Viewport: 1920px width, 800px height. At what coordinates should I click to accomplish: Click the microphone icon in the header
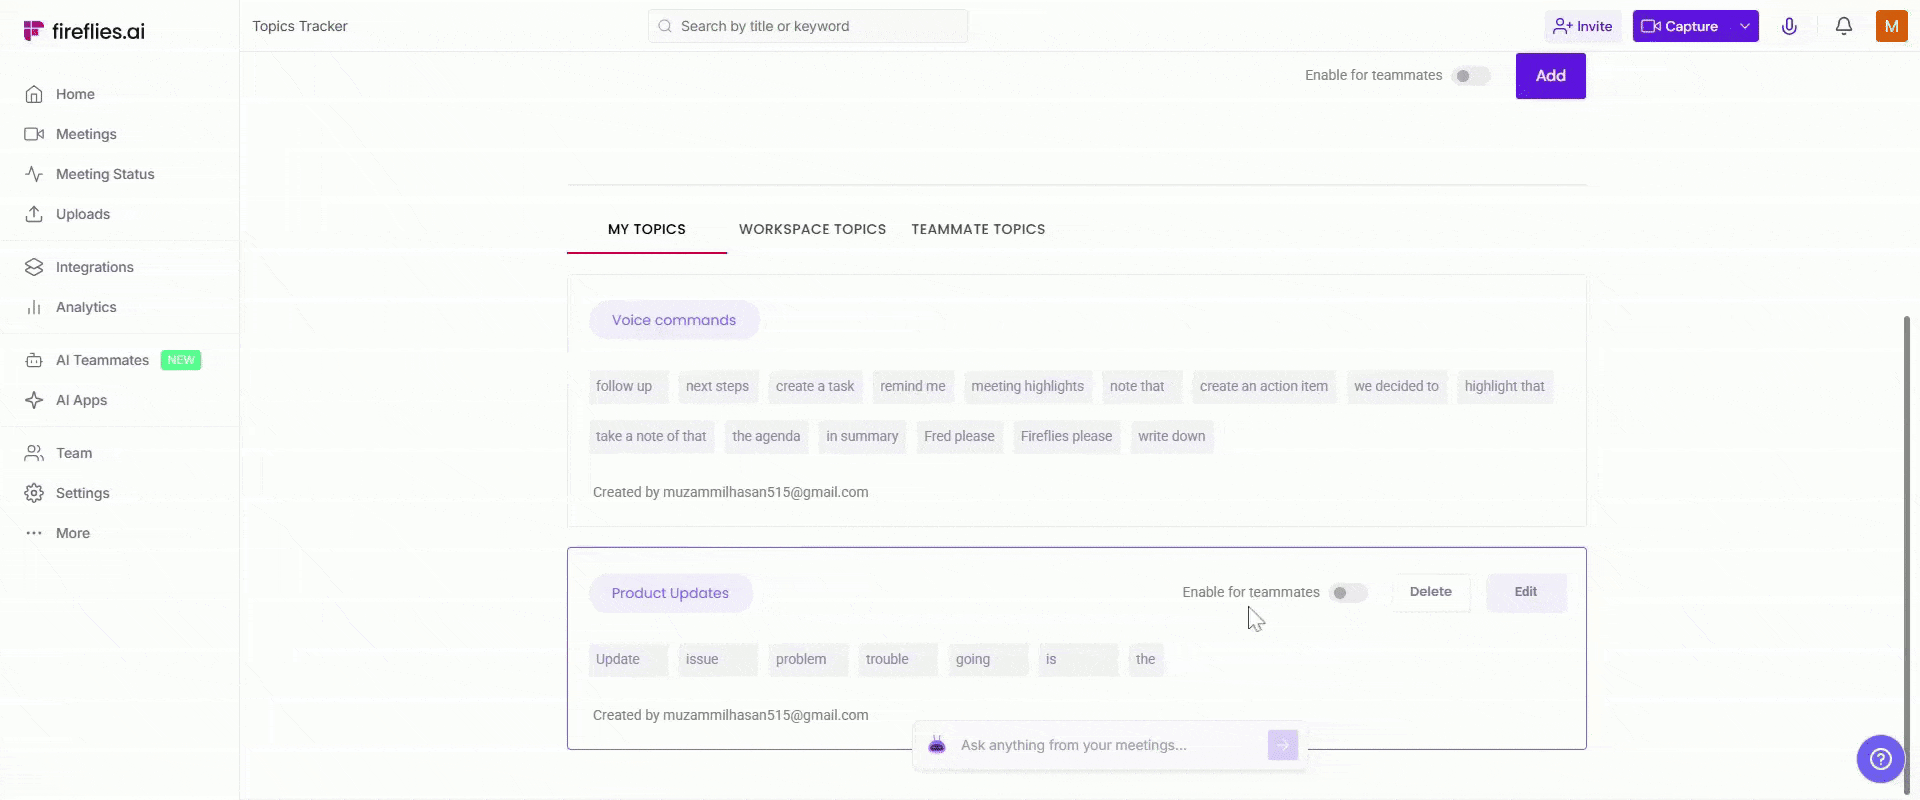tap(1789, 26)
